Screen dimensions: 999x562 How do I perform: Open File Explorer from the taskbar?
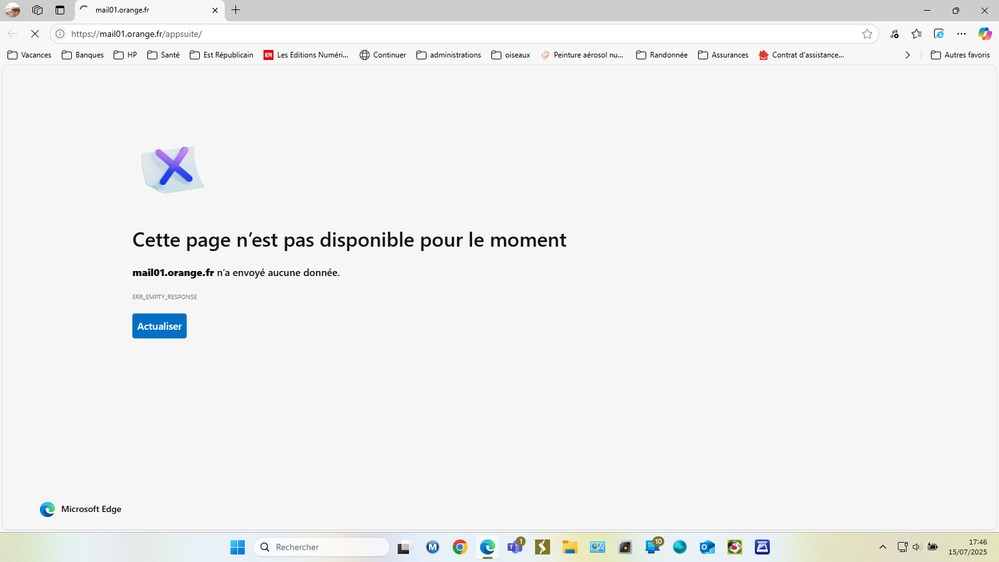click(x=570, y=547)
